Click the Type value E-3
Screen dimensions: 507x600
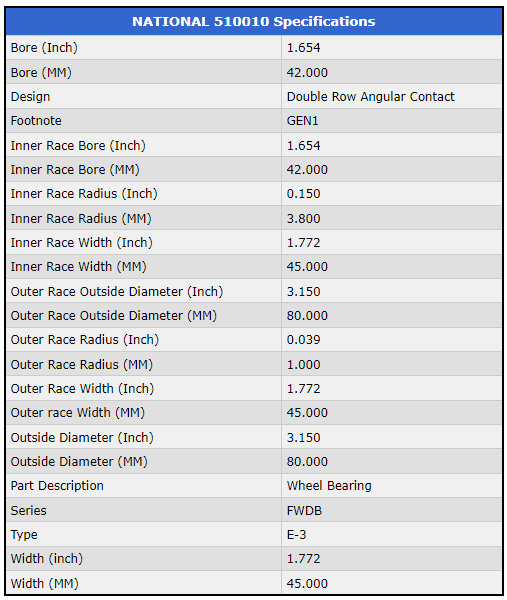(x=297, y=535)
